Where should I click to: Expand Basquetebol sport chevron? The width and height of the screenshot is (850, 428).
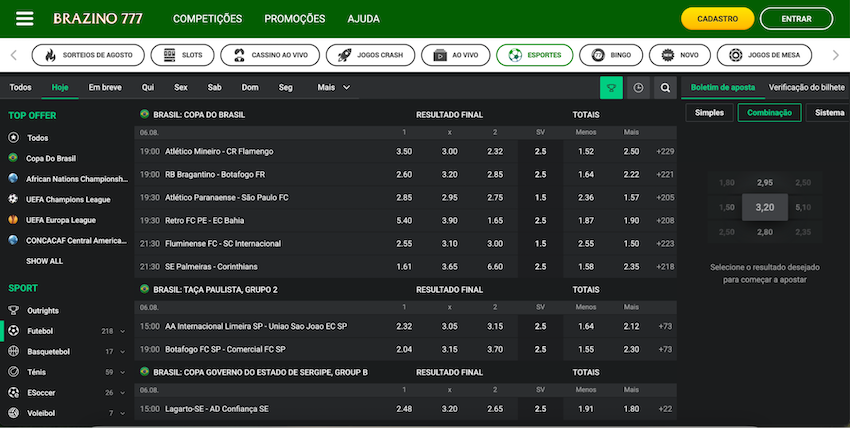(x=123, y=352)
